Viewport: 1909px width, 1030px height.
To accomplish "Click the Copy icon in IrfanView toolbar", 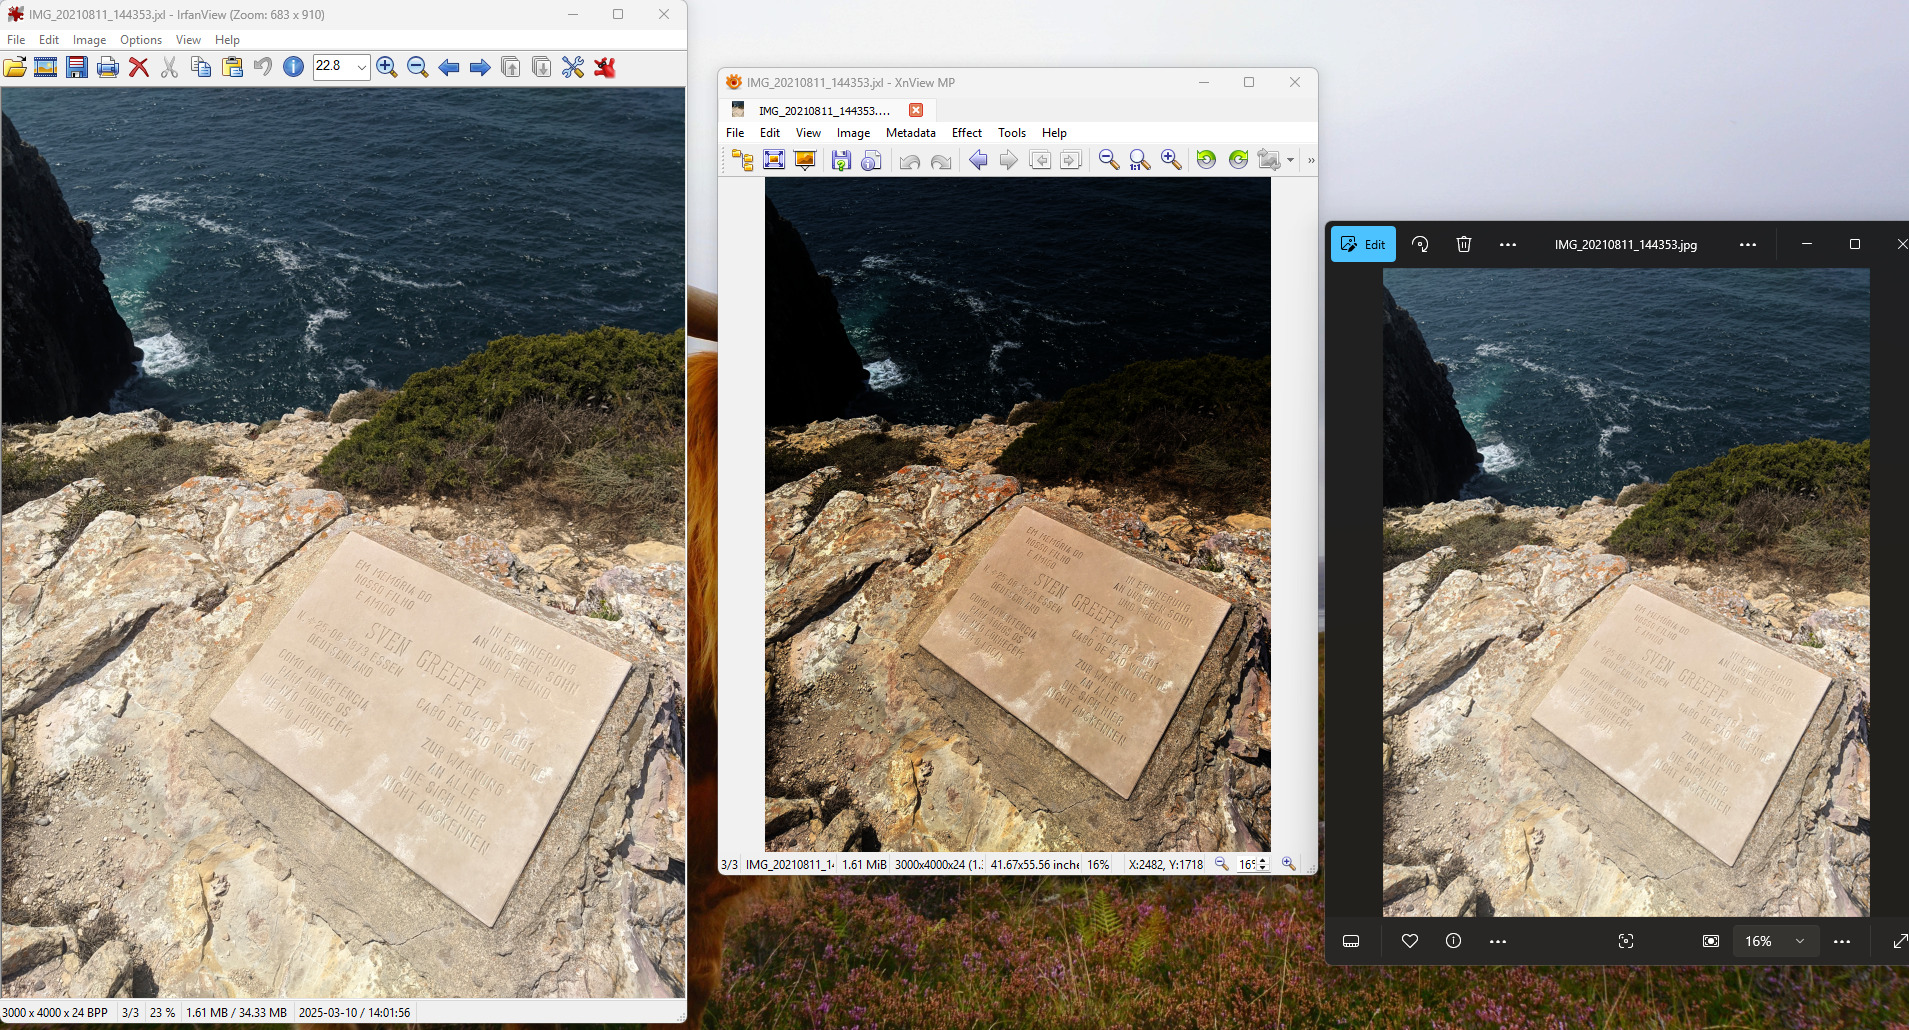I will pyautogui.click(x=201, y=67).
